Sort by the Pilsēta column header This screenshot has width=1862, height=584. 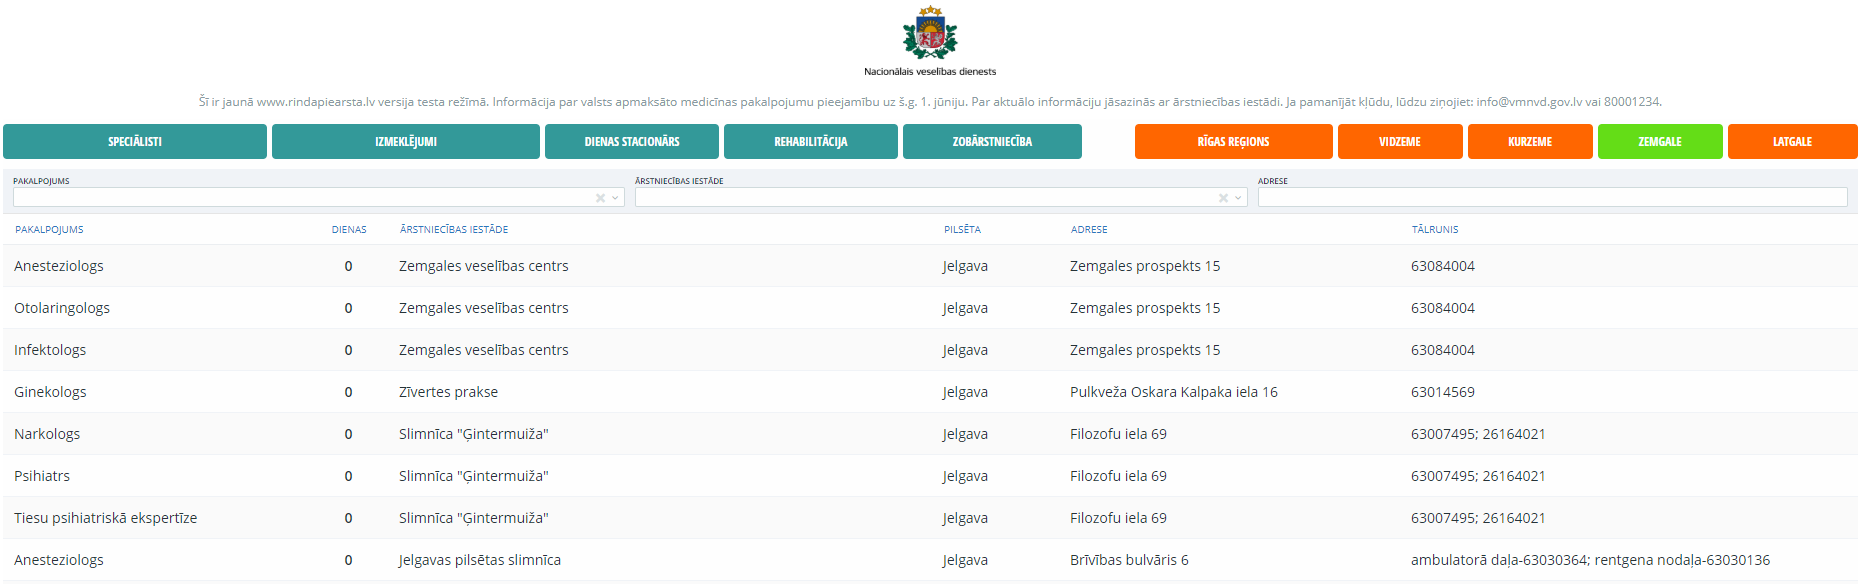click(962, 230)
